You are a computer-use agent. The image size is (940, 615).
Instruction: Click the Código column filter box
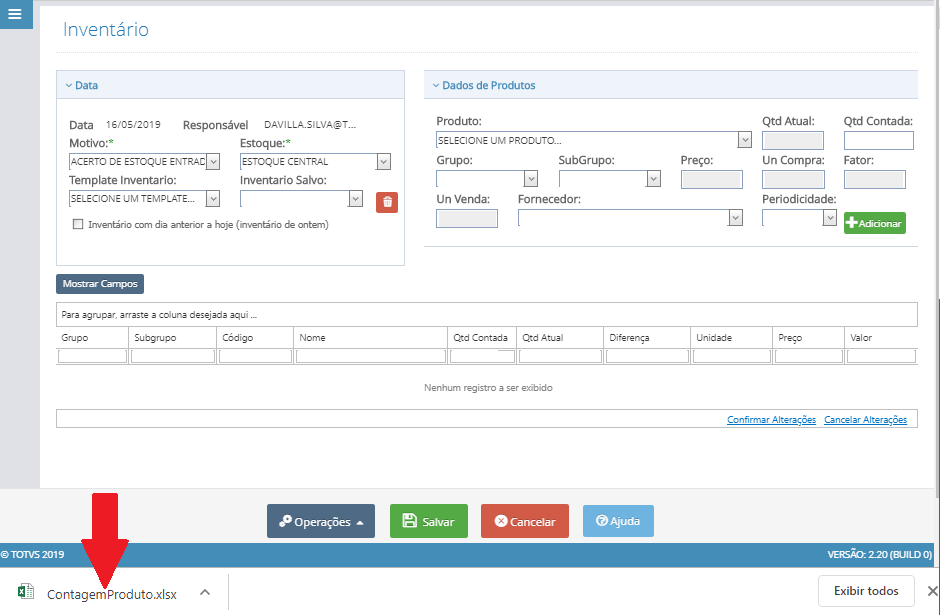(255, 356)
